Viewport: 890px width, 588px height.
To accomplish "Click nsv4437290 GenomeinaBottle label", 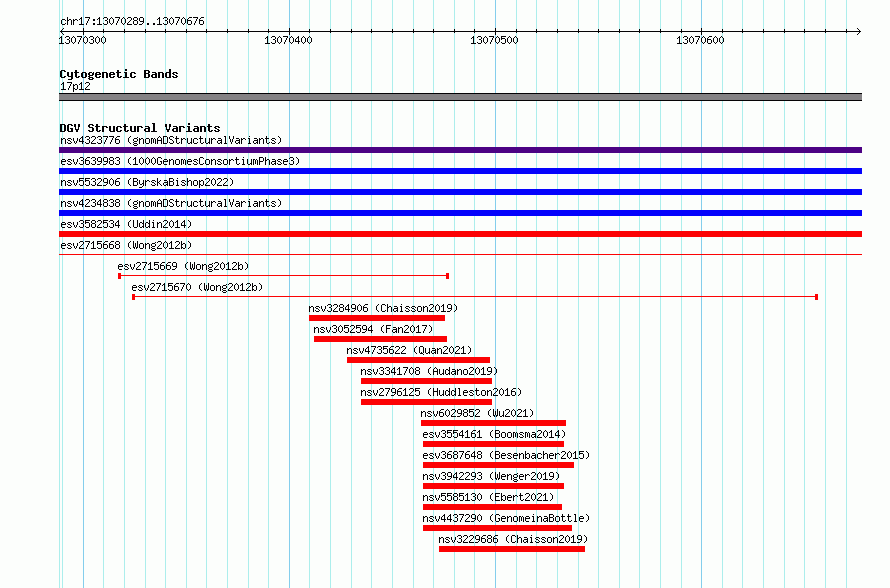I will tap(506, 518).
